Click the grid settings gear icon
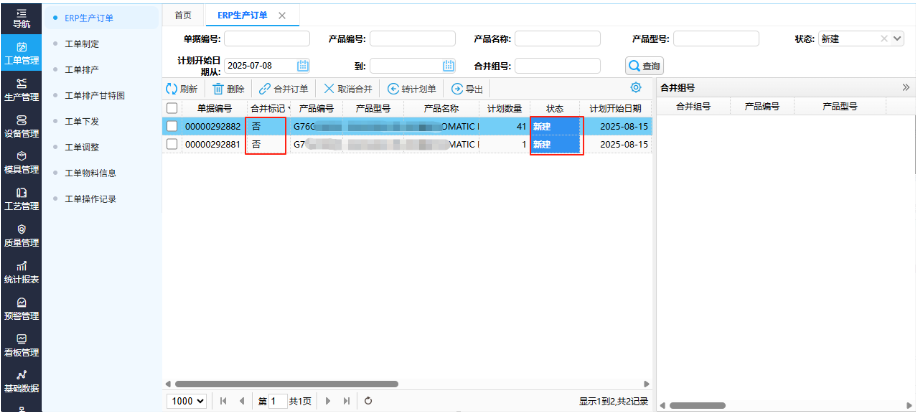 [x=635, y=88]
